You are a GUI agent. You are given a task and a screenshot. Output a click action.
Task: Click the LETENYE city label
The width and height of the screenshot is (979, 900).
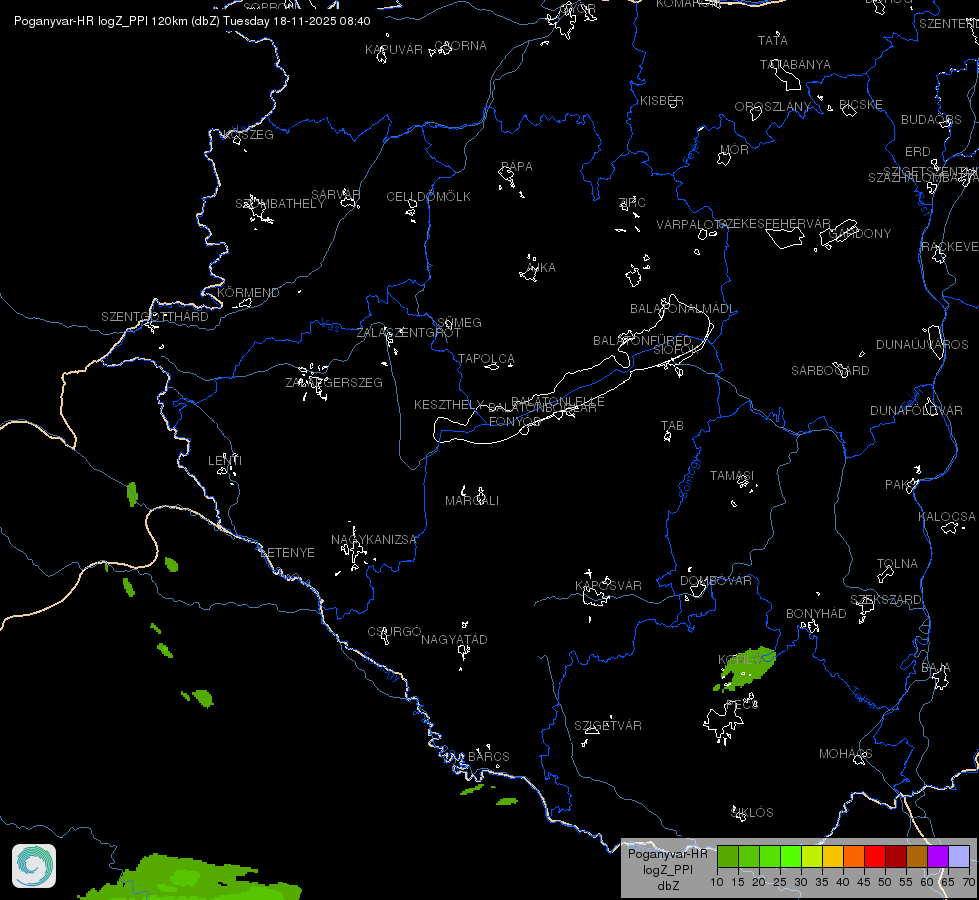pyautogui.click(x=287, y=553)
